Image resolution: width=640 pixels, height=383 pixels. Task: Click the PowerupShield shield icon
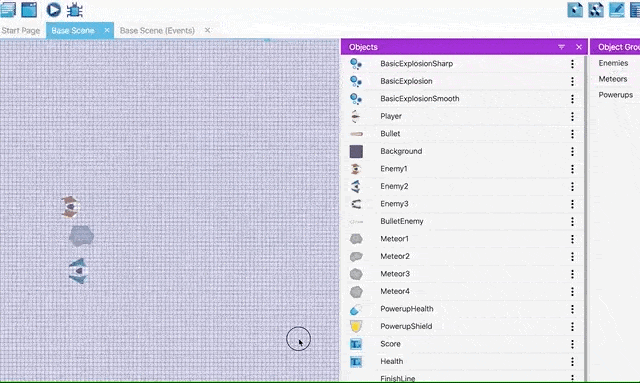tap(356, 326)
